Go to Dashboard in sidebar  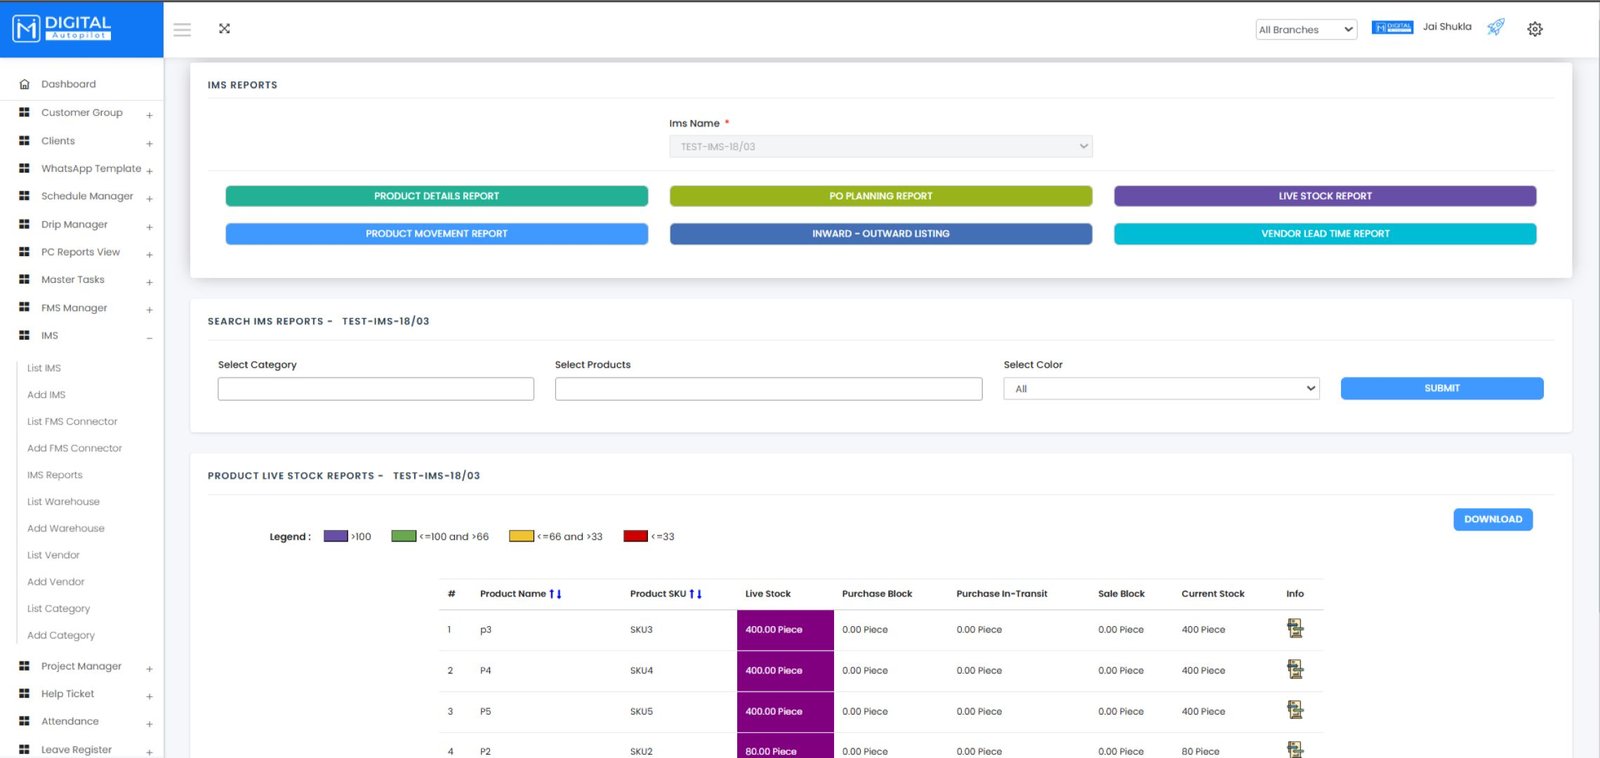tap(68, 85)
